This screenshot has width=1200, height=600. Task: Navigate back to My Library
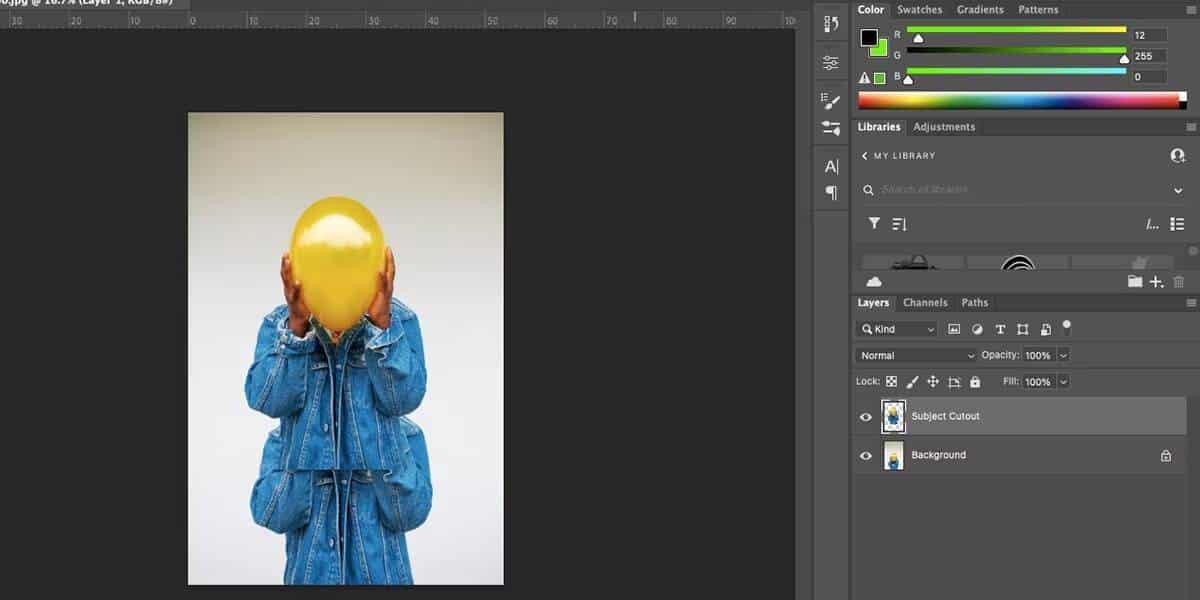[866, 156]
